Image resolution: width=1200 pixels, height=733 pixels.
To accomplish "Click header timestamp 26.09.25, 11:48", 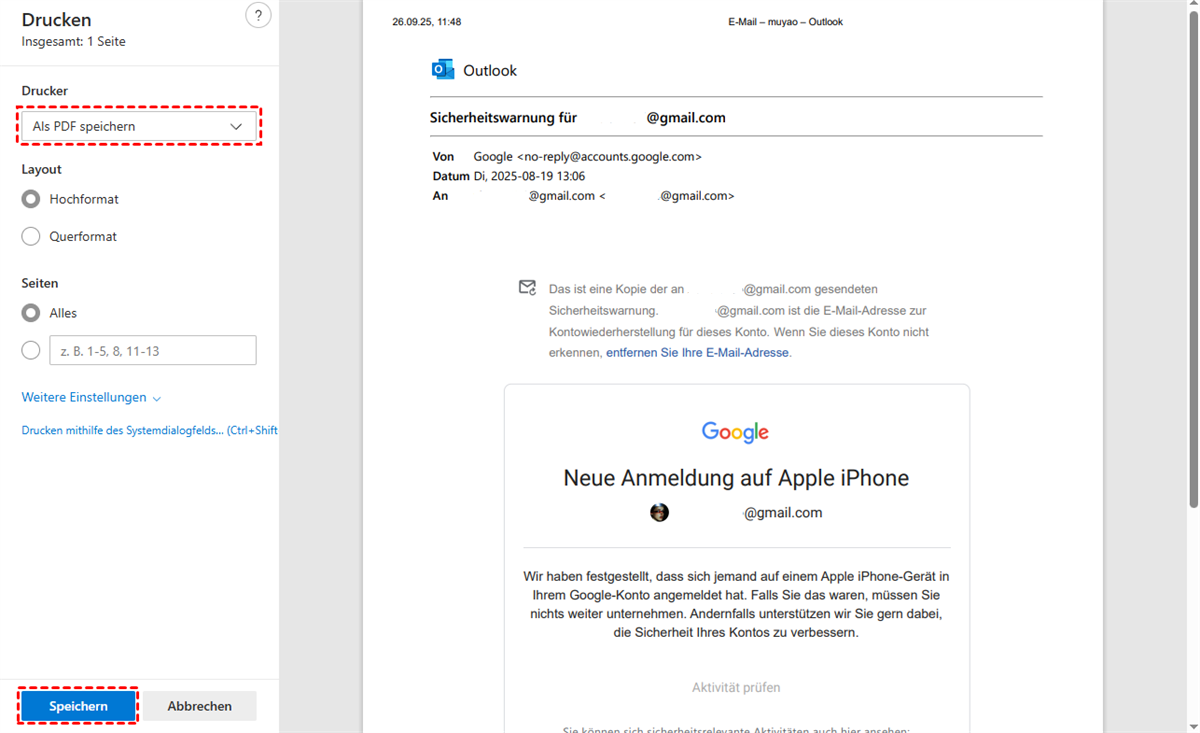I will click(x=427, y=22).
